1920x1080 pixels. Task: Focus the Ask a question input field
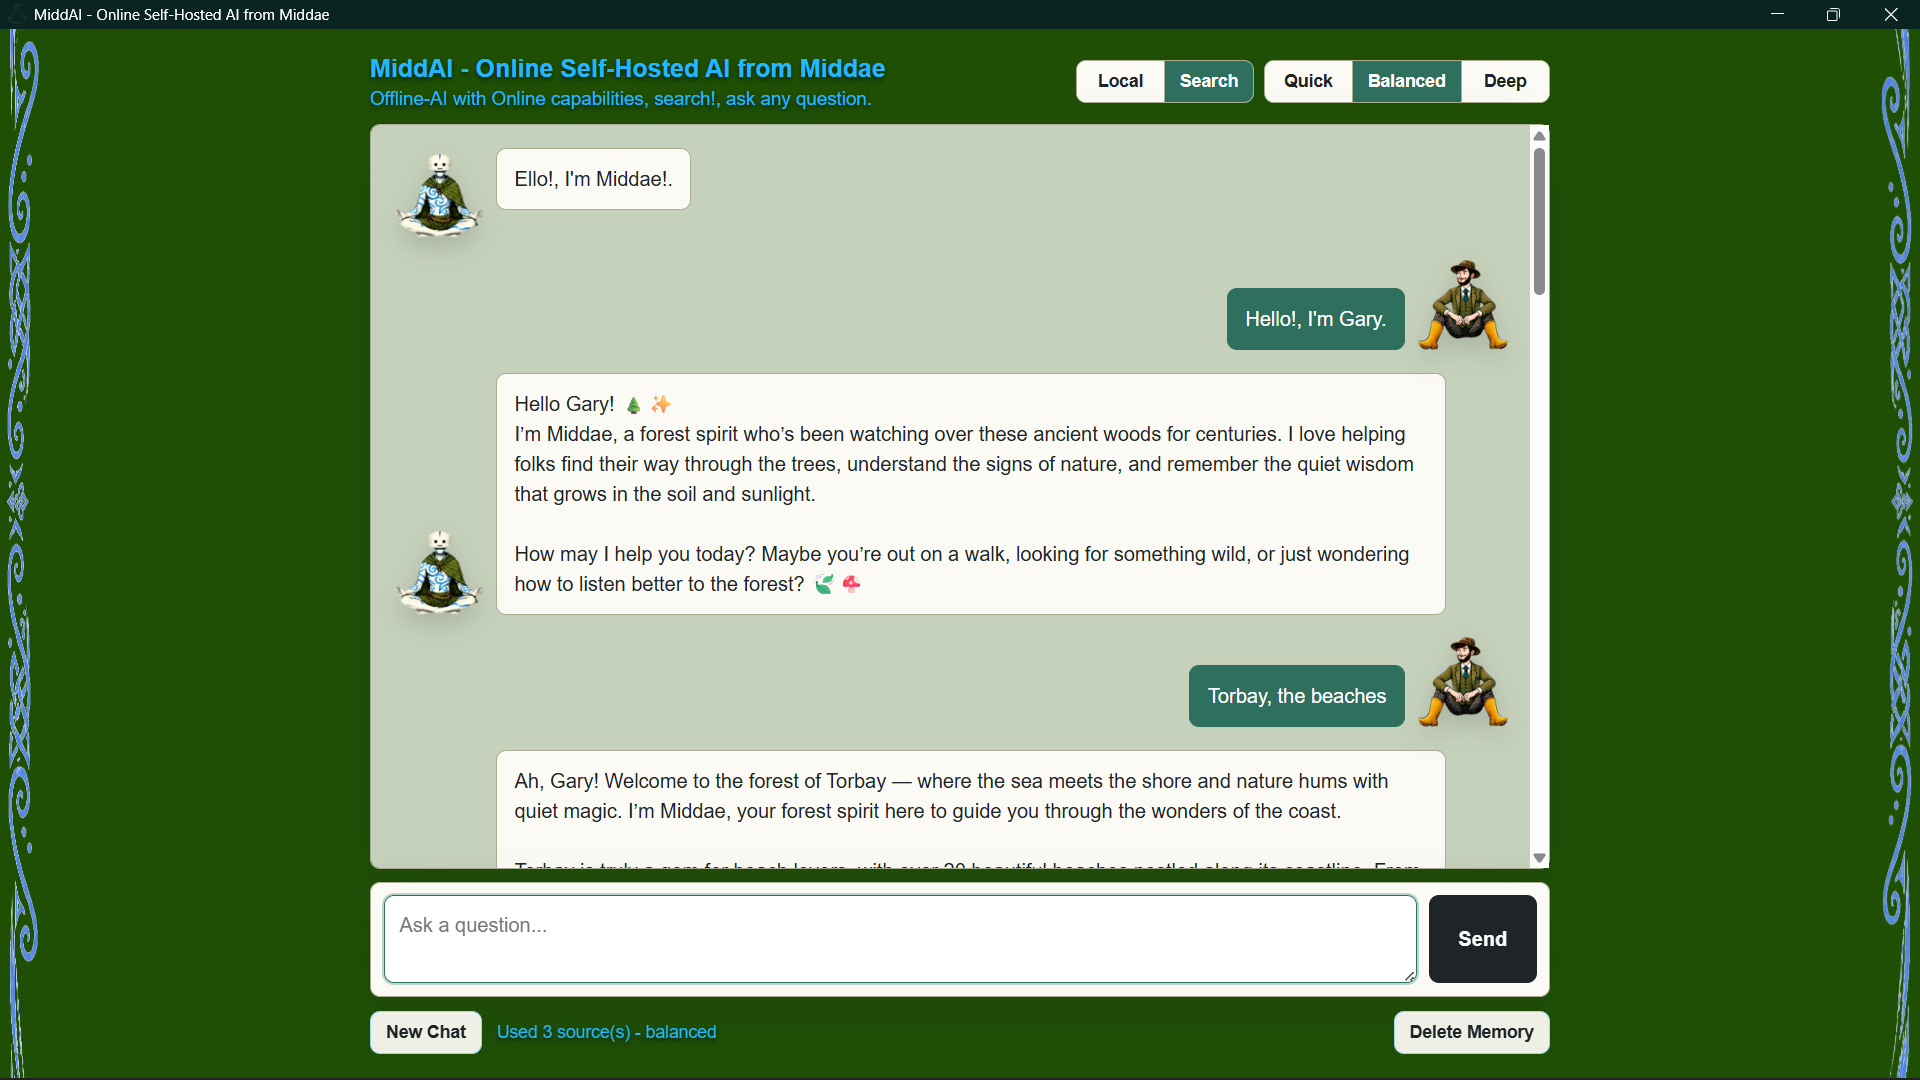[x=900, y=939]
